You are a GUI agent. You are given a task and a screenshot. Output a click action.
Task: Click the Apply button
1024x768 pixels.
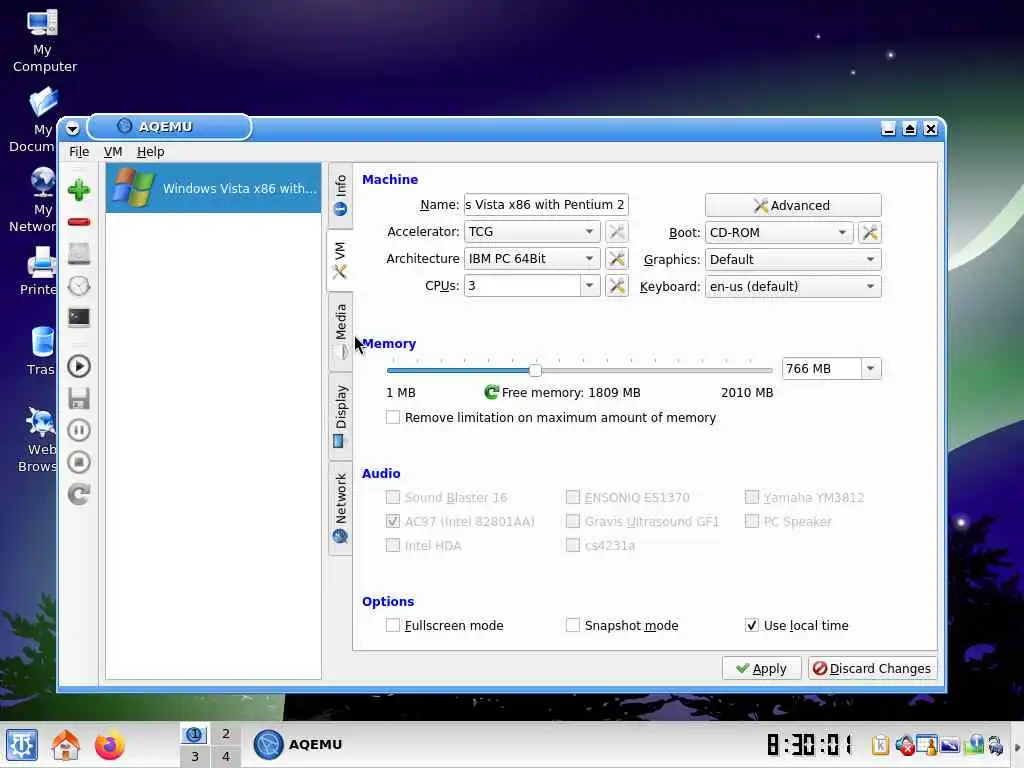pos(761,668)
